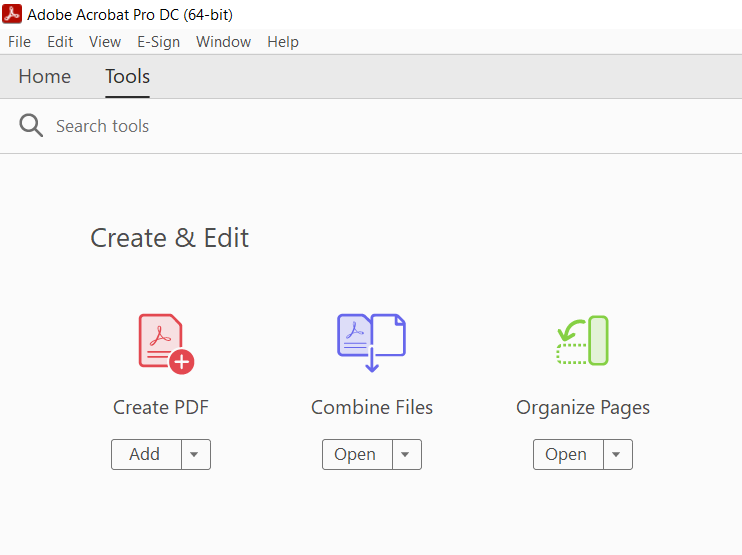Expand dropdown arrow next to Add

click(x=196, y=454)
